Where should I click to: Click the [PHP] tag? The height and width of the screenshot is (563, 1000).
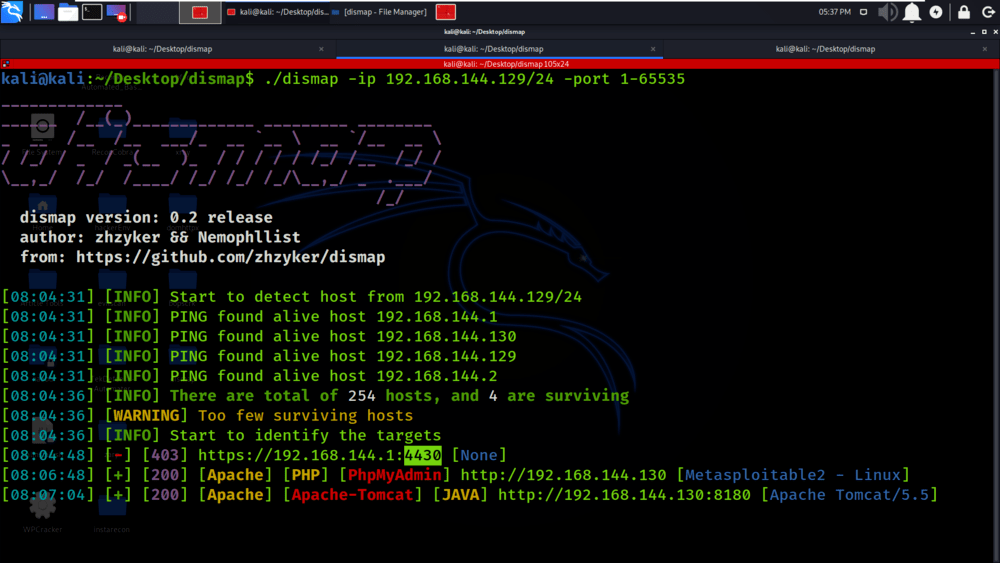click(305, 475)
